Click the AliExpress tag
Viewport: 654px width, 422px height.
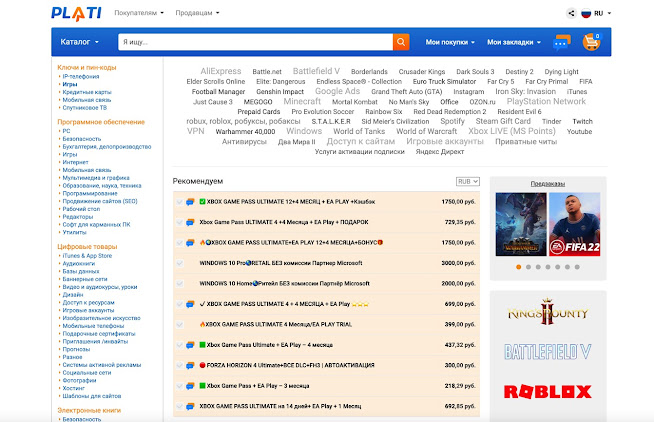pos(221,71)
